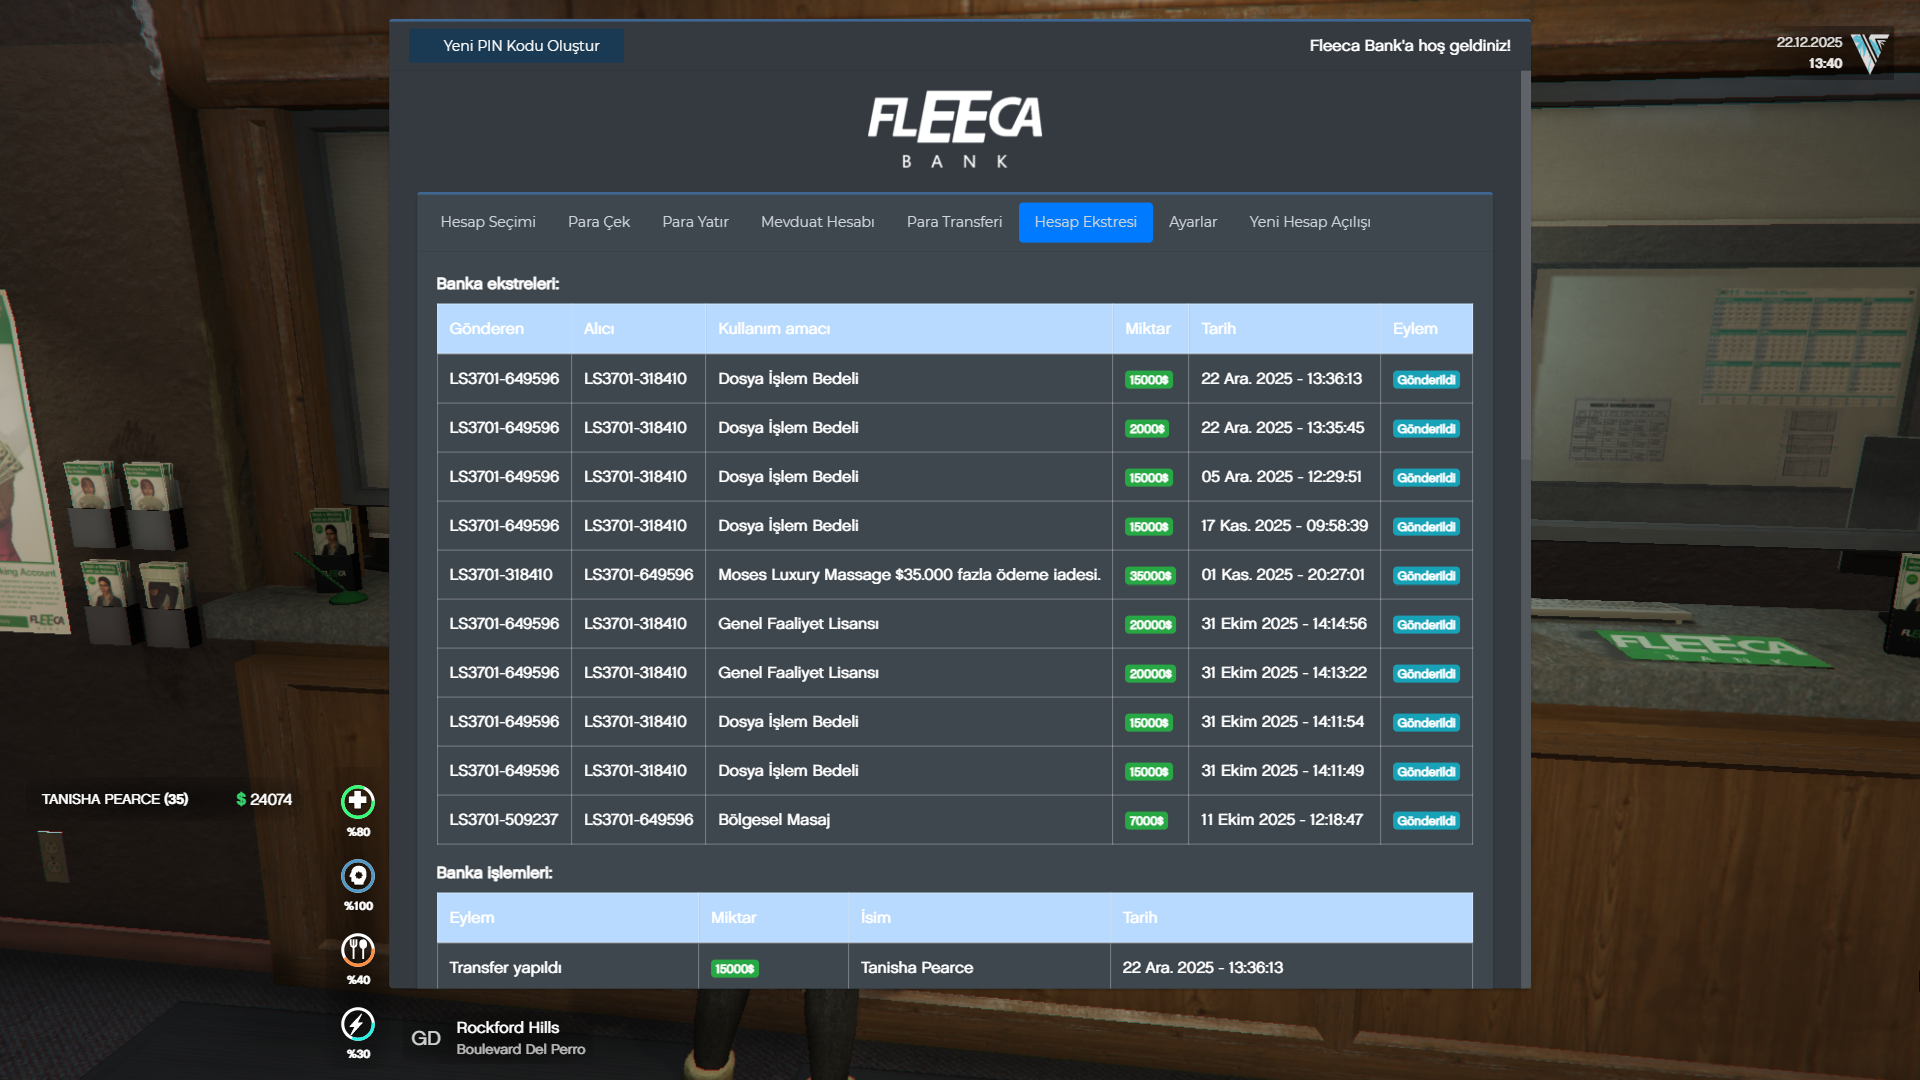
Task: Click the Fleeca Bank logo
Action: click(x=955, y=130)
